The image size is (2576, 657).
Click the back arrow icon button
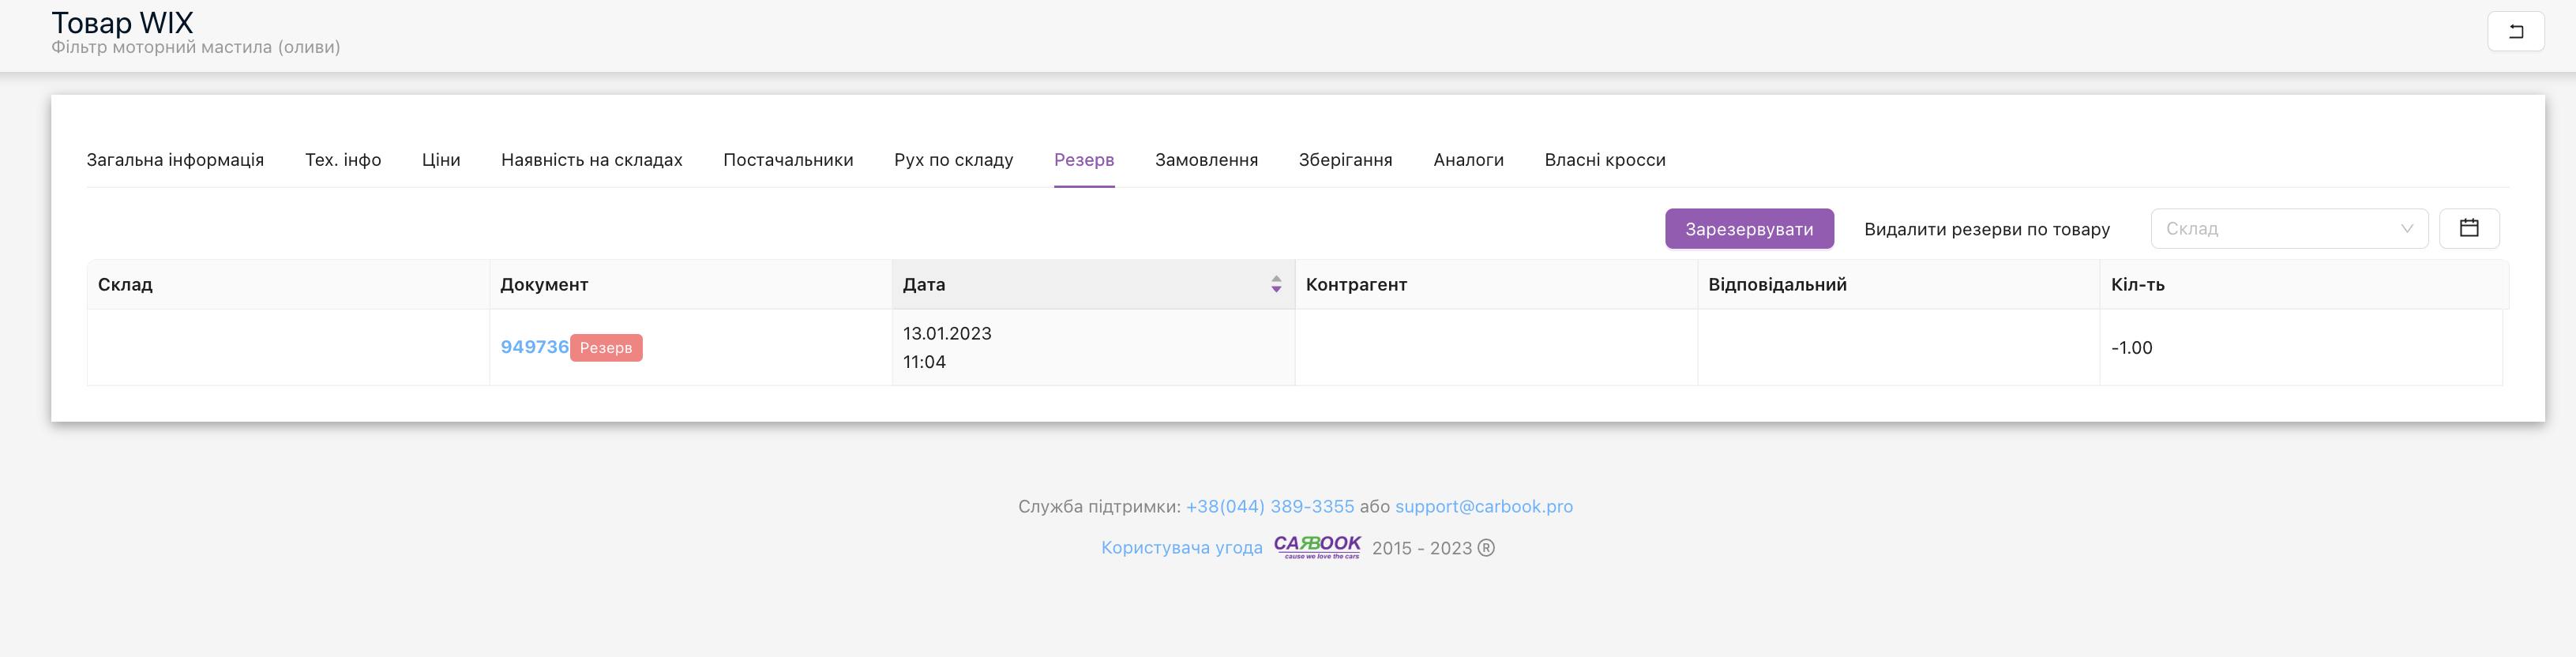point(2515,32)
